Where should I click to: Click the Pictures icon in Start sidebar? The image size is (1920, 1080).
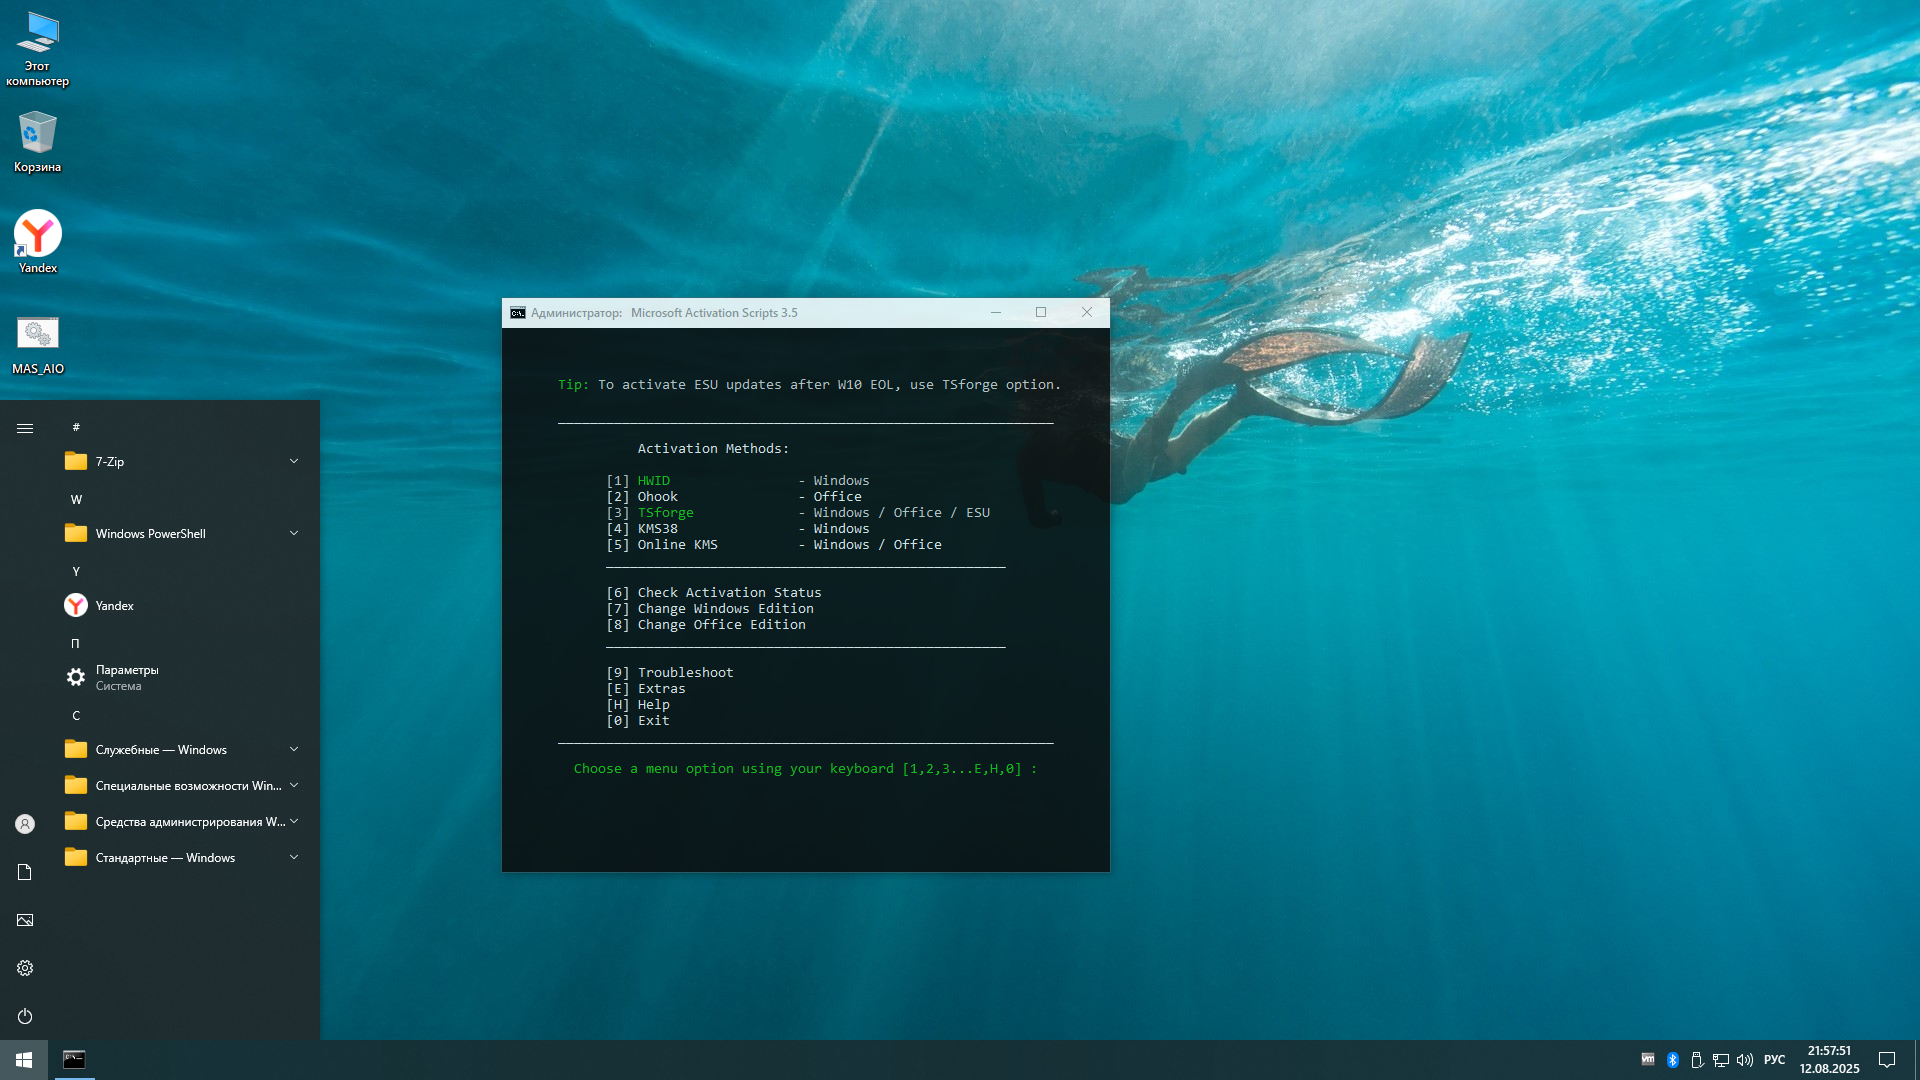(x=25, y=920)
